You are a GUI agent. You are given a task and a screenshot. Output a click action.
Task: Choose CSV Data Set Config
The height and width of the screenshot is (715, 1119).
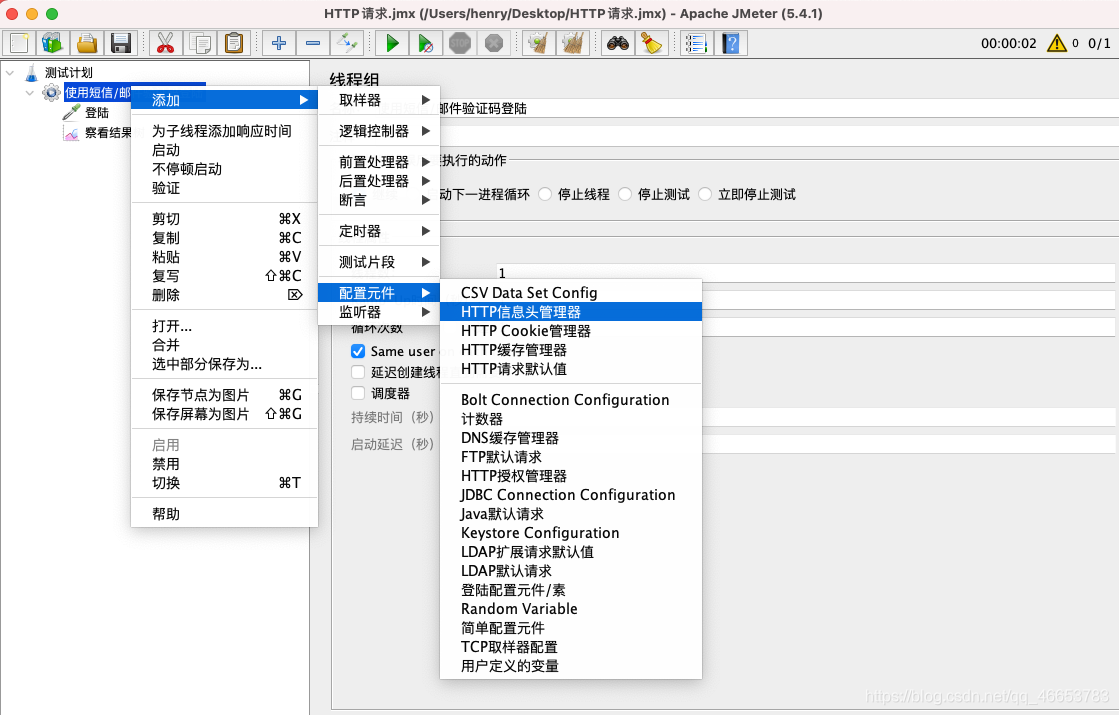(571, 293)
